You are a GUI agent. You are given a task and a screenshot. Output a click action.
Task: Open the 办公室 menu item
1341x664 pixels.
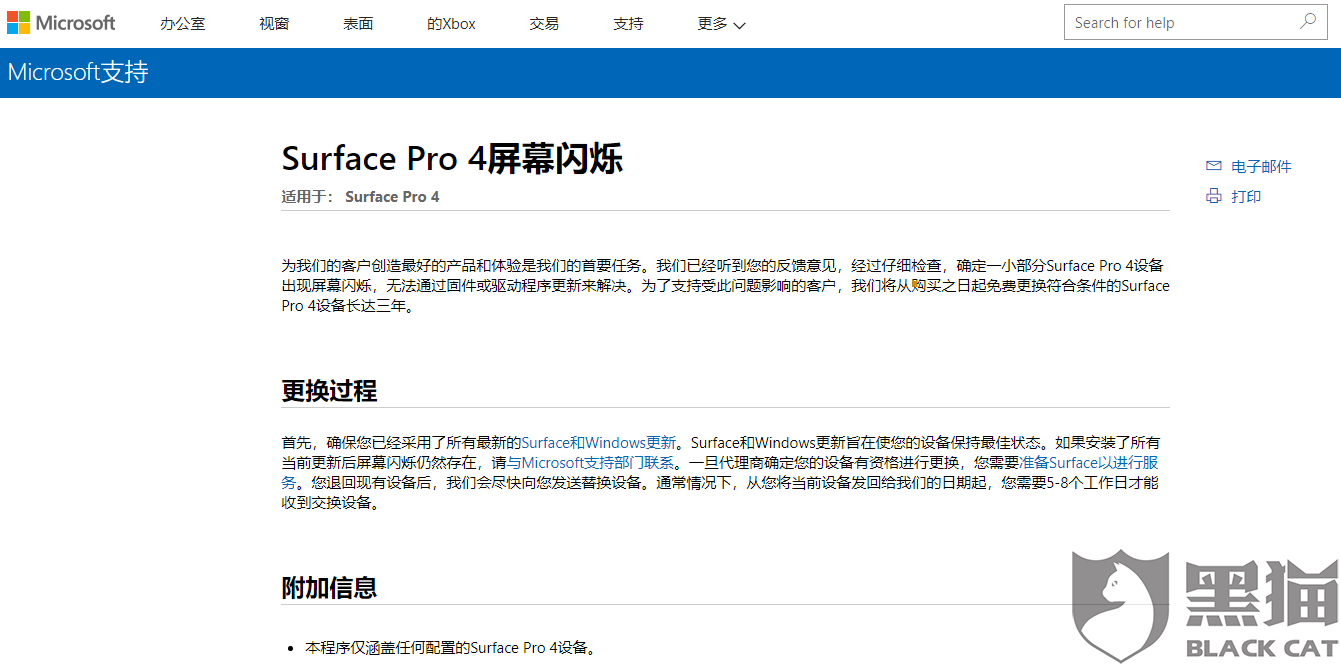pos(182,23)
